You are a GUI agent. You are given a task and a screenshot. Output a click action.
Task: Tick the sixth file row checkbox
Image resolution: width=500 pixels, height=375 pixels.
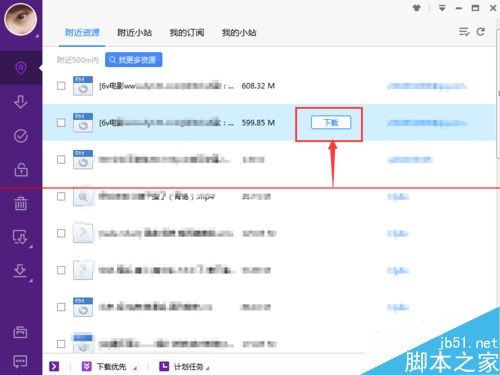[x=61, y=270]
